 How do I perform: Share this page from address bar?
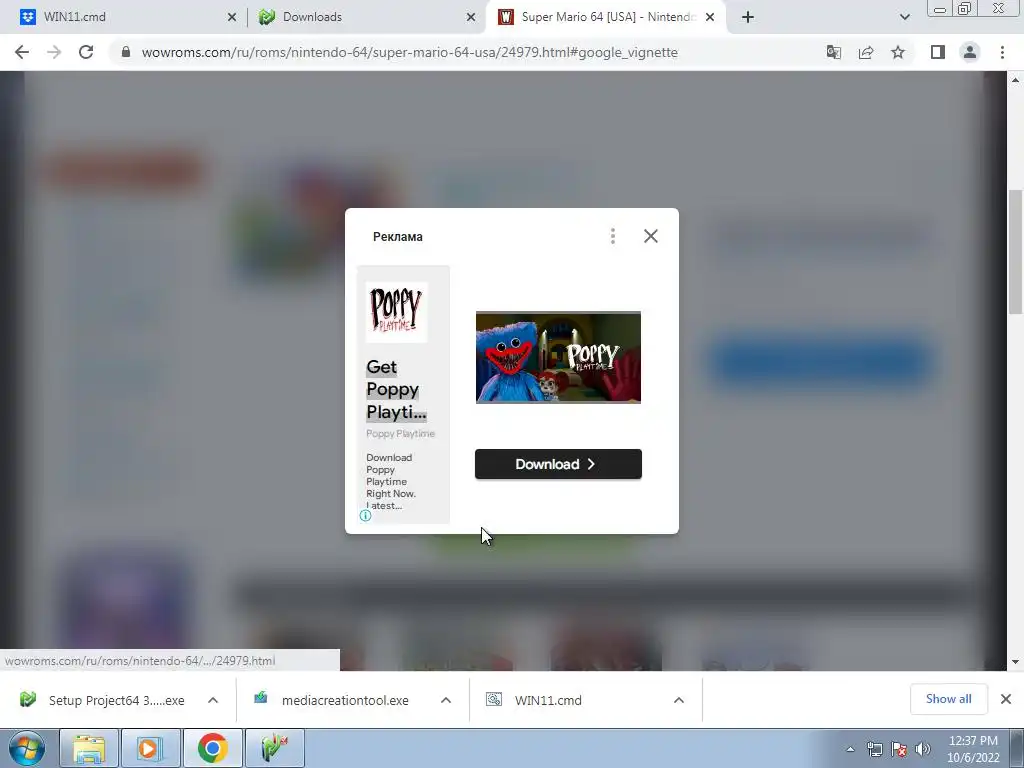(x=866, y=52)
